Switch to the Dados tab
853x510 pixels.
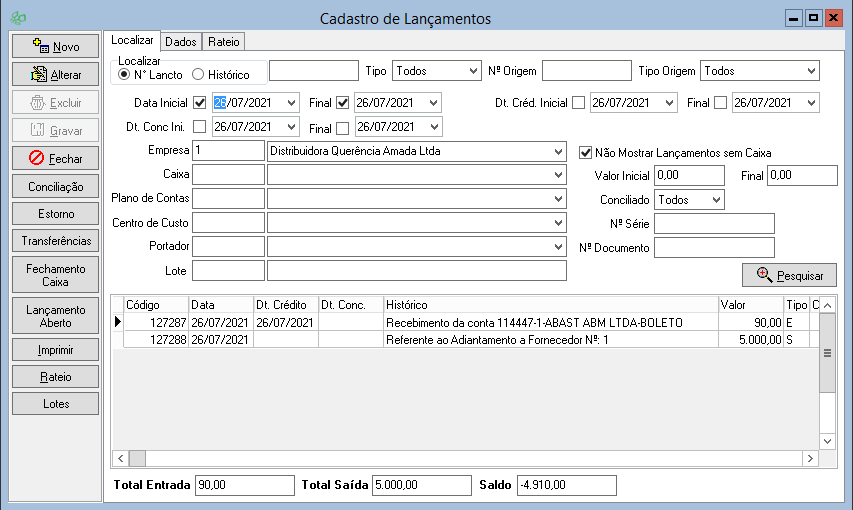coord(181,41)
